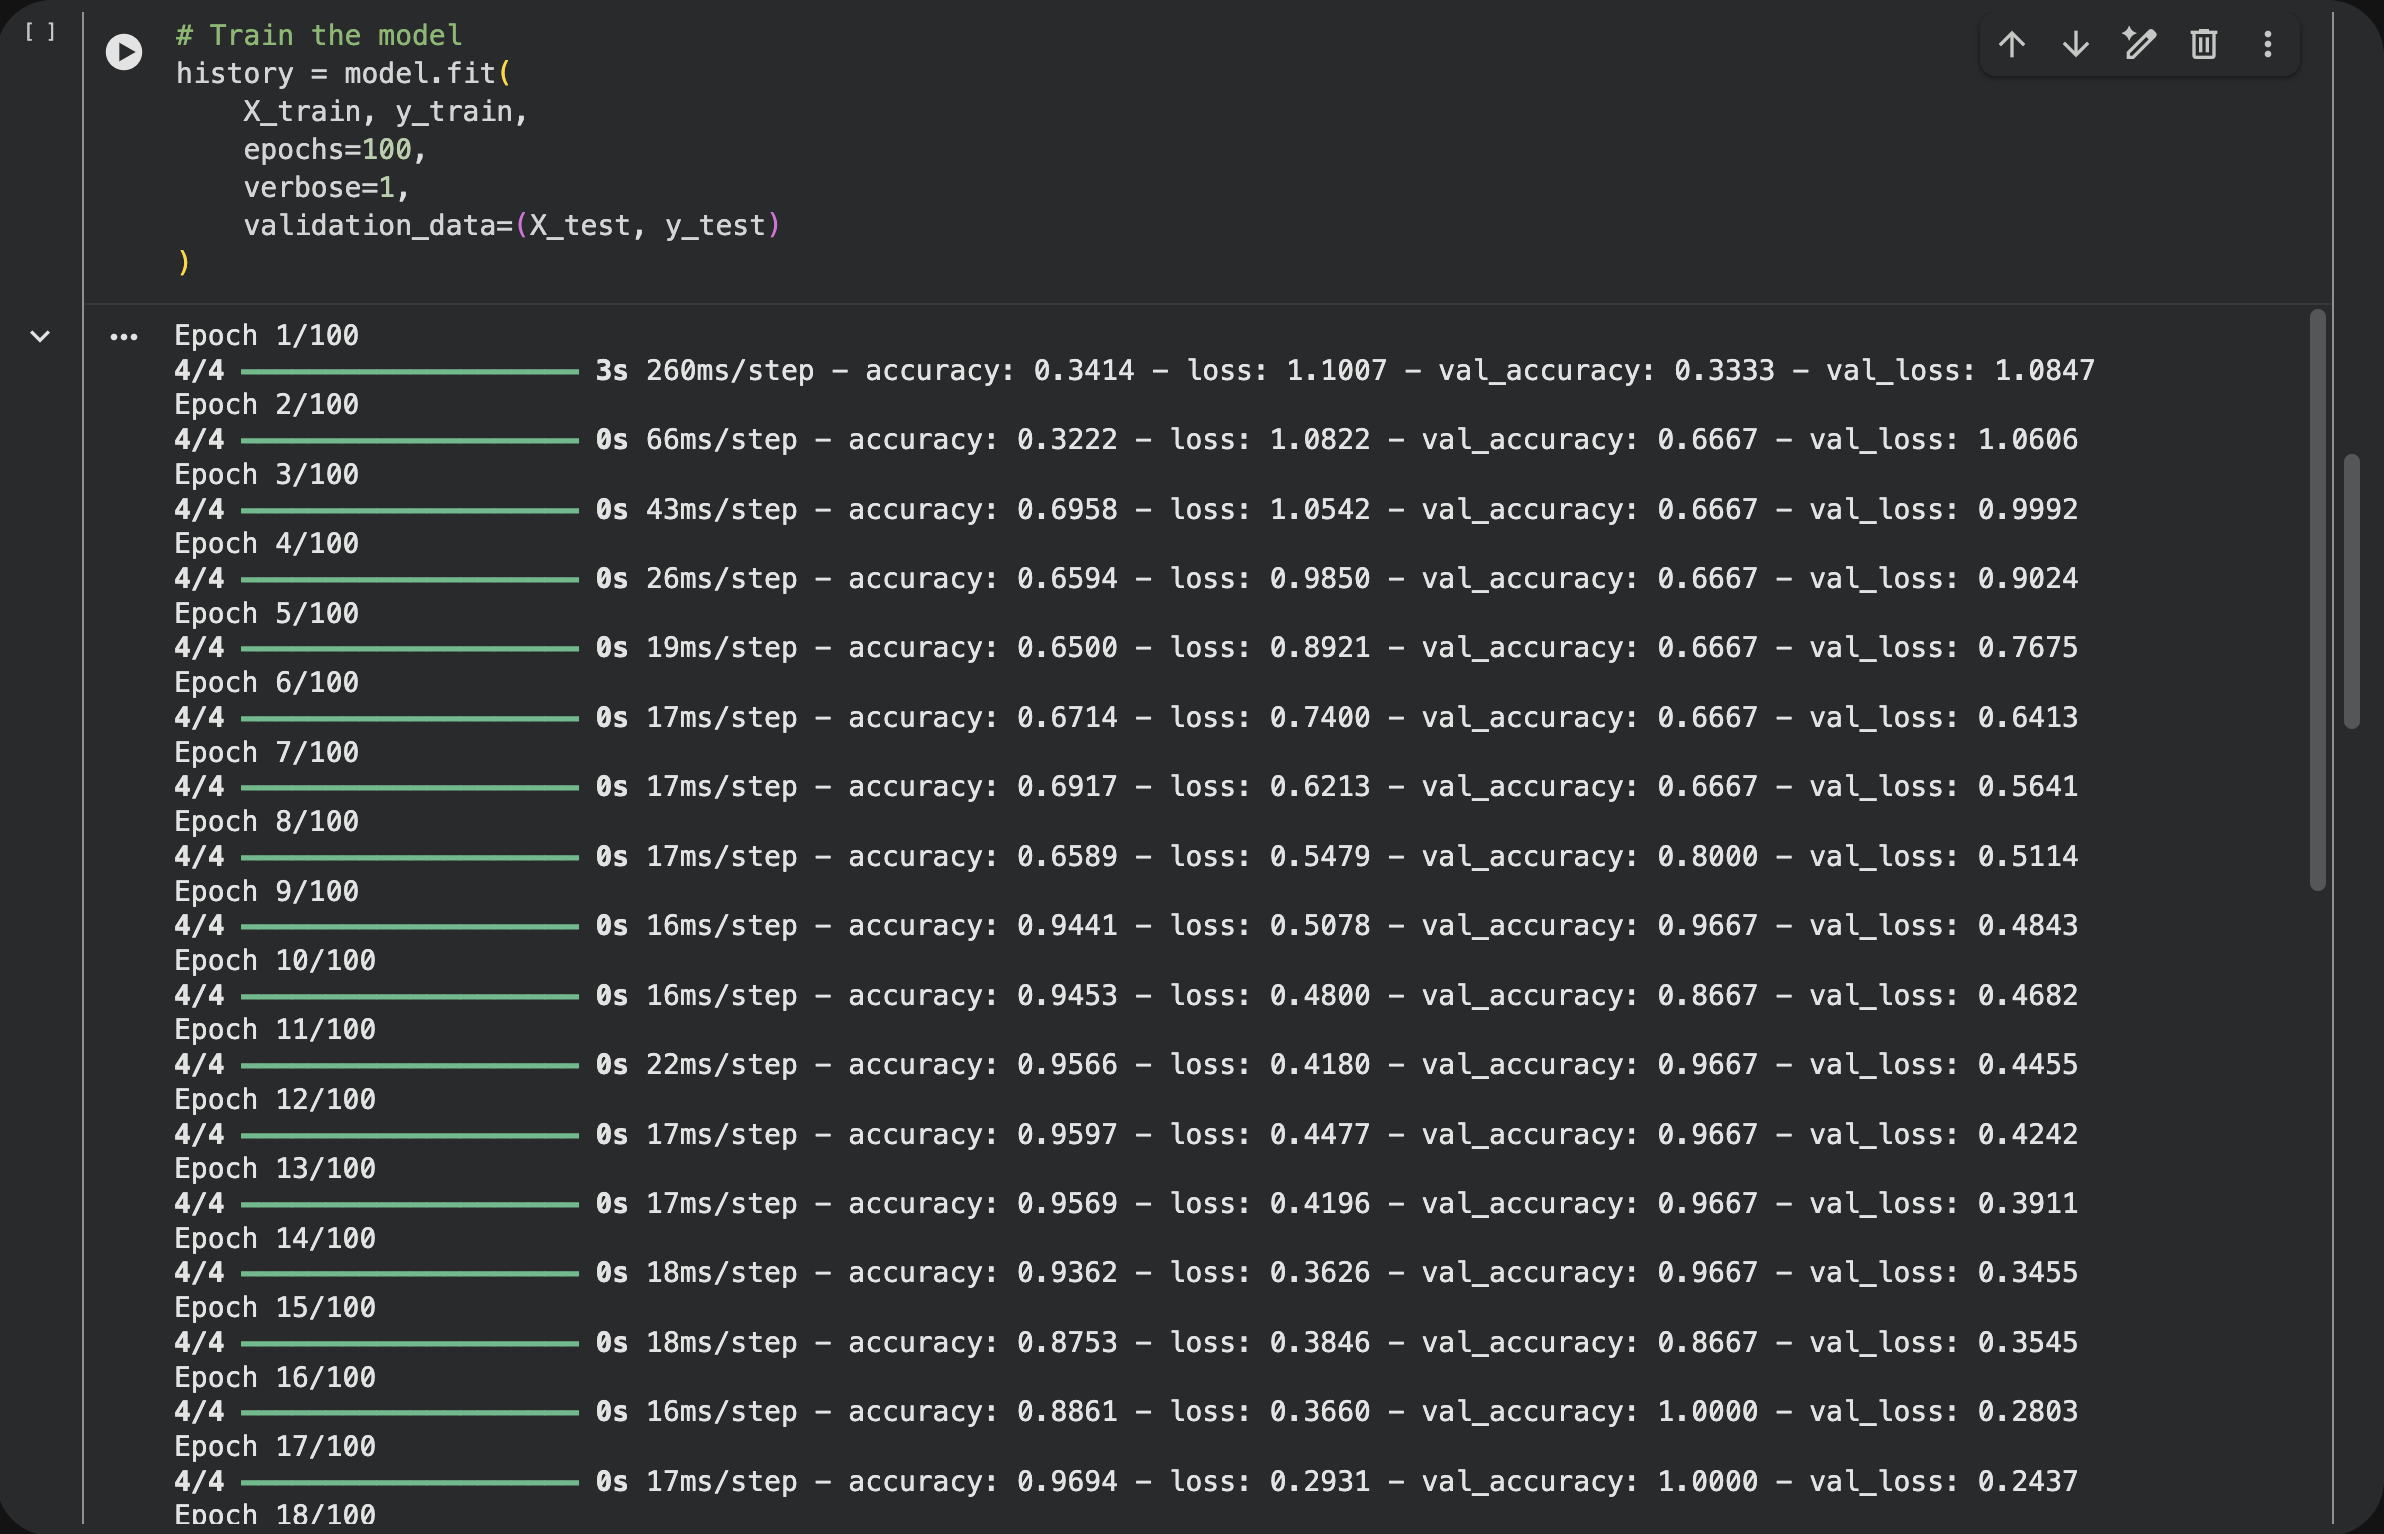Image resolution: width=2384 pixels, height=1534 pixels.
Task: Open more cell actions menu
Action: [2268, 44]
